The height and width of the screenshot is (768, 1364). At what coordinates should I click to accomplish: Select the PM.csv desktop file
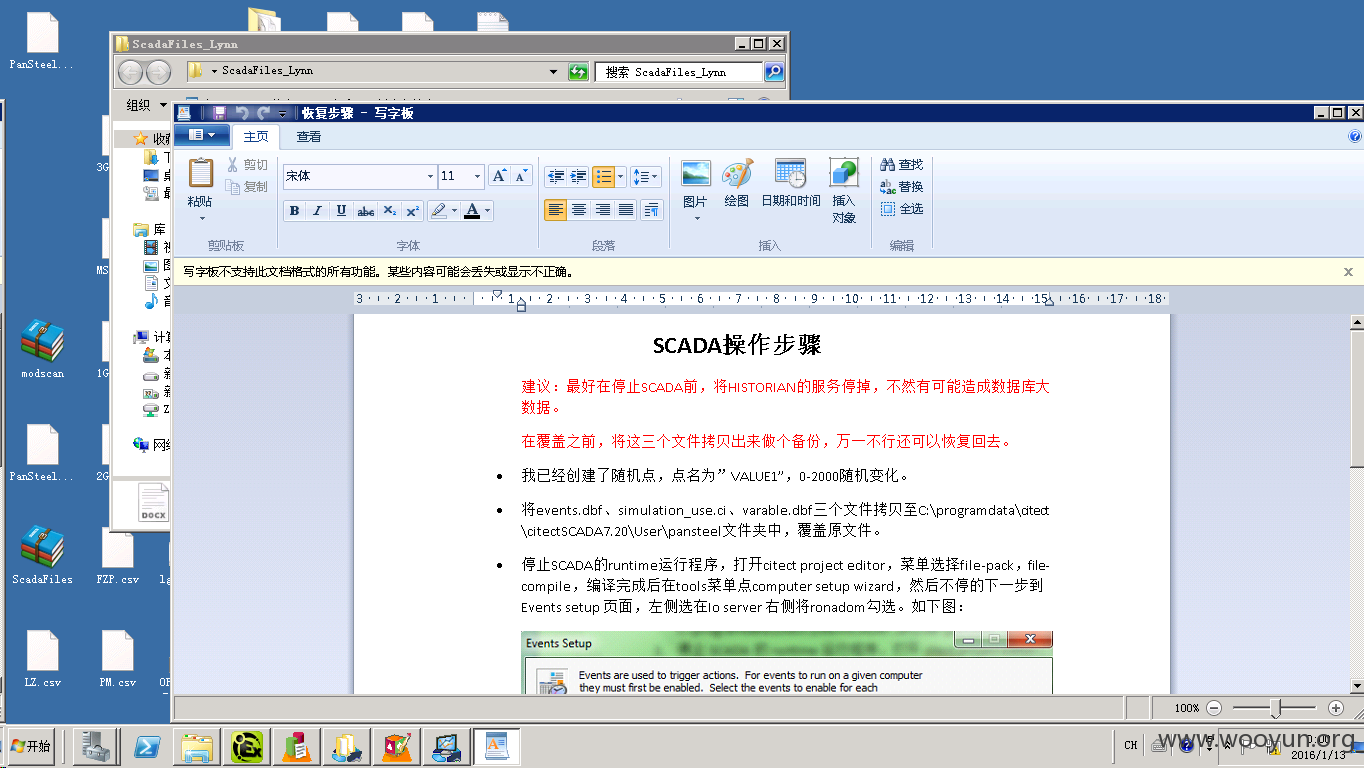[117, 659]
